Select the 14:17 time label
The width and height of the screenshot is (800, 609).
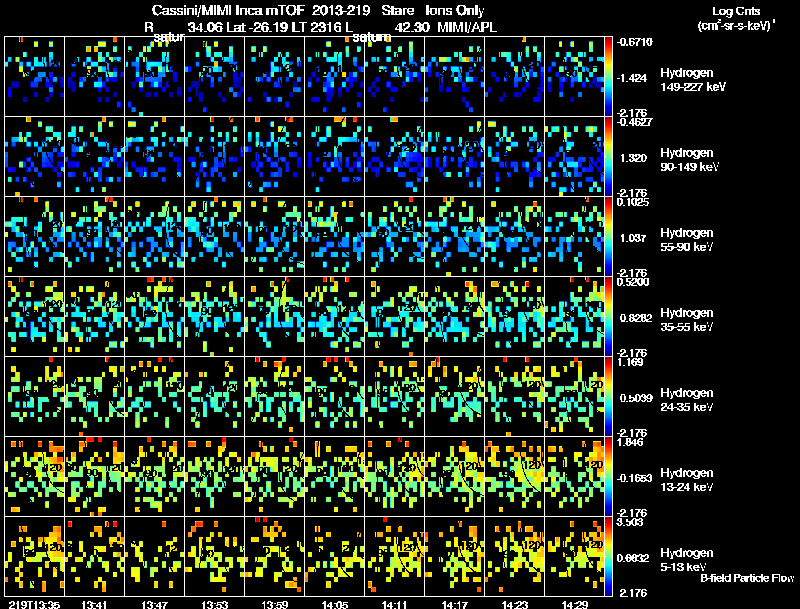[x=455, y=604]
